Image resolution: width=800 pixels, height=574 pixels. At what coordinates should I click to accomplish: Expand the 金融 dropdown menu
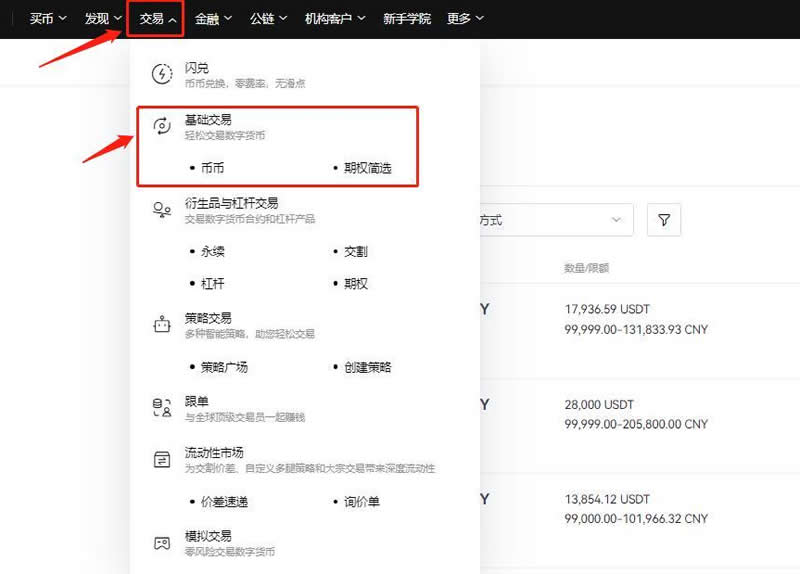pyautogui.click(x=213, y=18)
